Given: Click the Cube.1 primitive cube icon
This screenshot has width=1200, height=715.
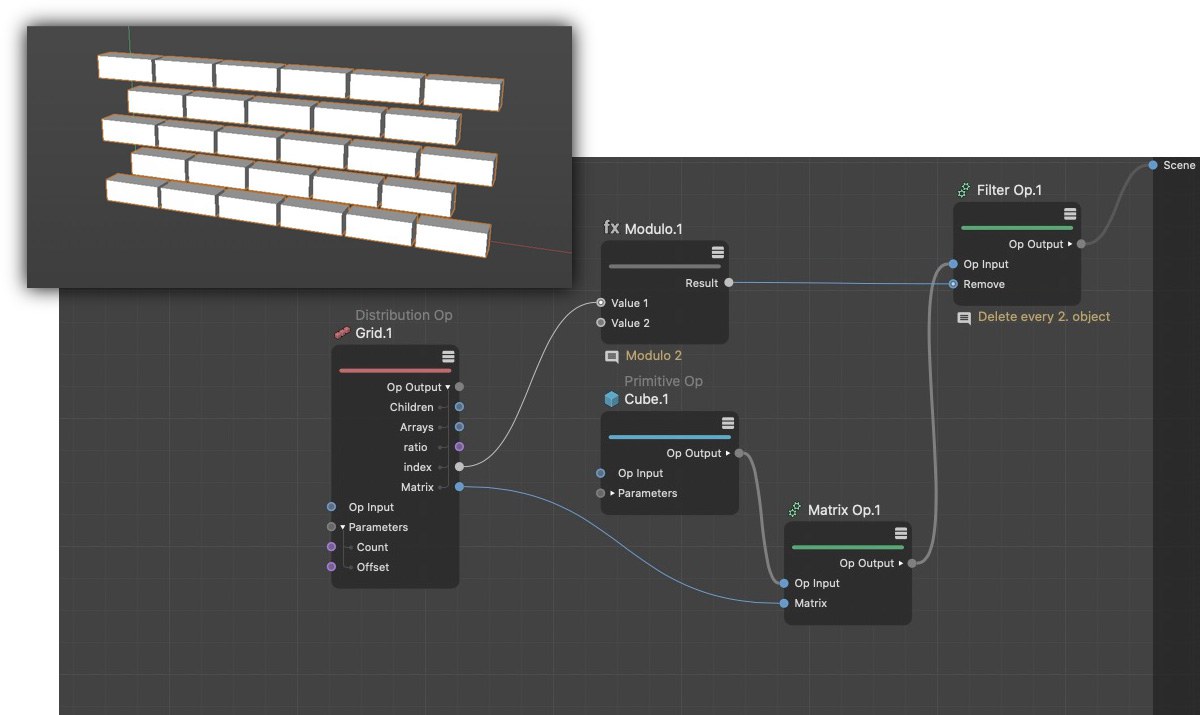Looking at the screenshot, I should point(612,399).
